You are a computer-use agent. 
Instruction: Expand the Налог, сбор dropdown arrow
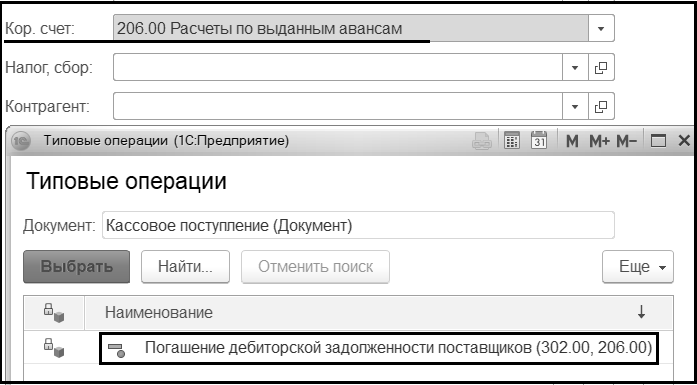(576, 68)
